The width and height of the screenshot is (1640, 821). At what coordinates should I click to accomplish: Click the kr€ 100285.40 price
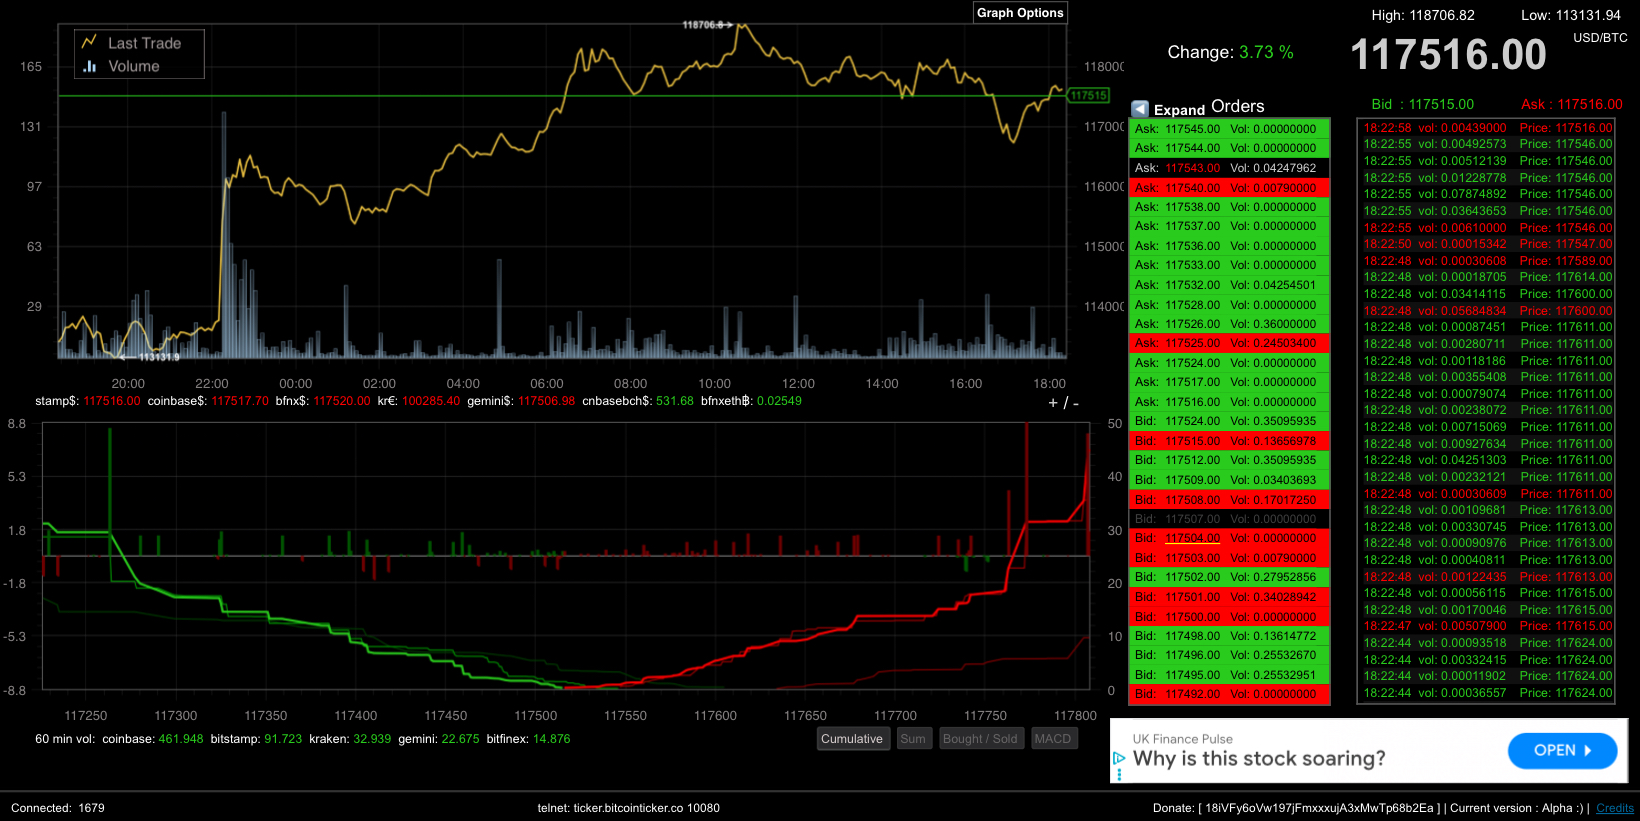coord(431,401)
